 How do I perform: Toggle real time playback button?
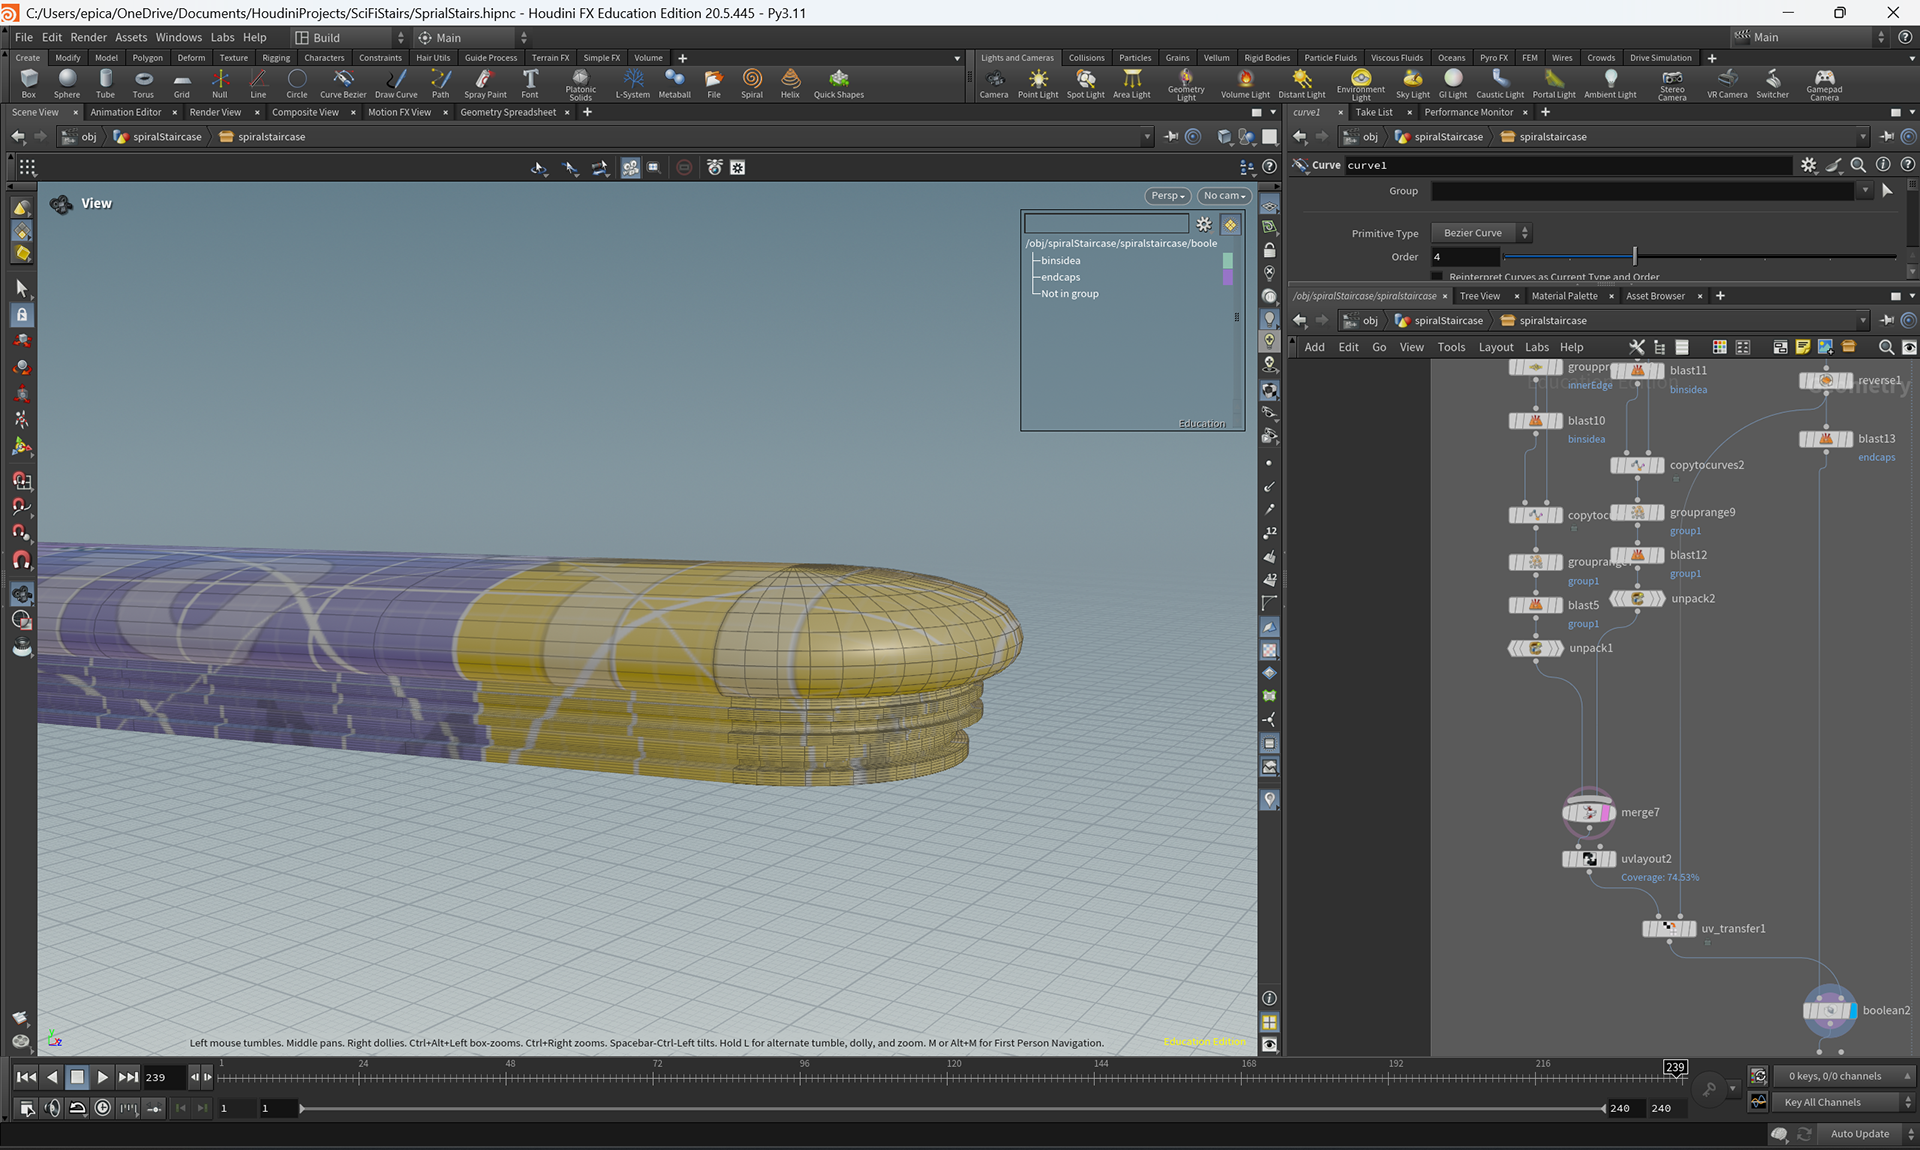point(103,1108)
